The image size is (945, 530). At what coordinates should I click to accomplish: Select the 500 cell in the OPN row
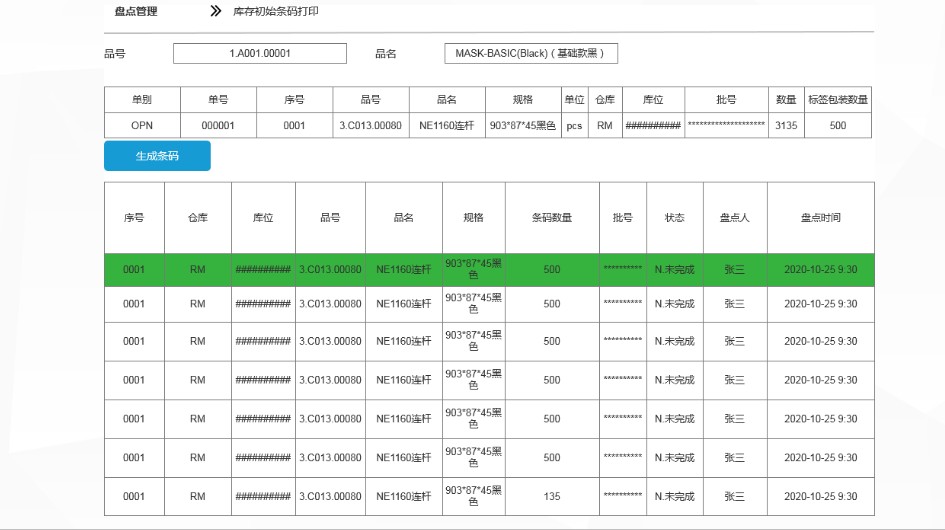(x=838, y=125)
